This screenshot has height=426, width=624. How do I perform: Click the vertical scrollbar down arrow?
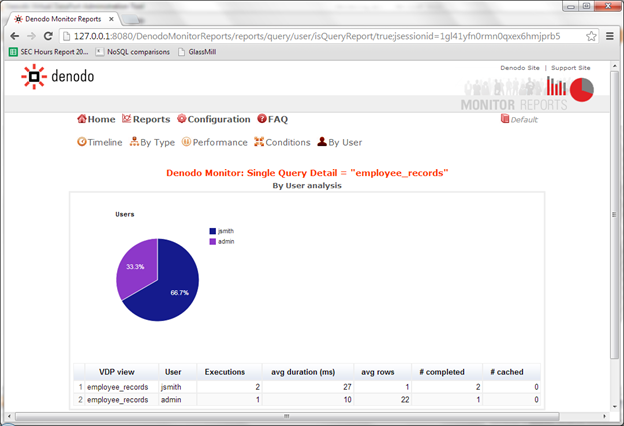click(x=614, y=406)
